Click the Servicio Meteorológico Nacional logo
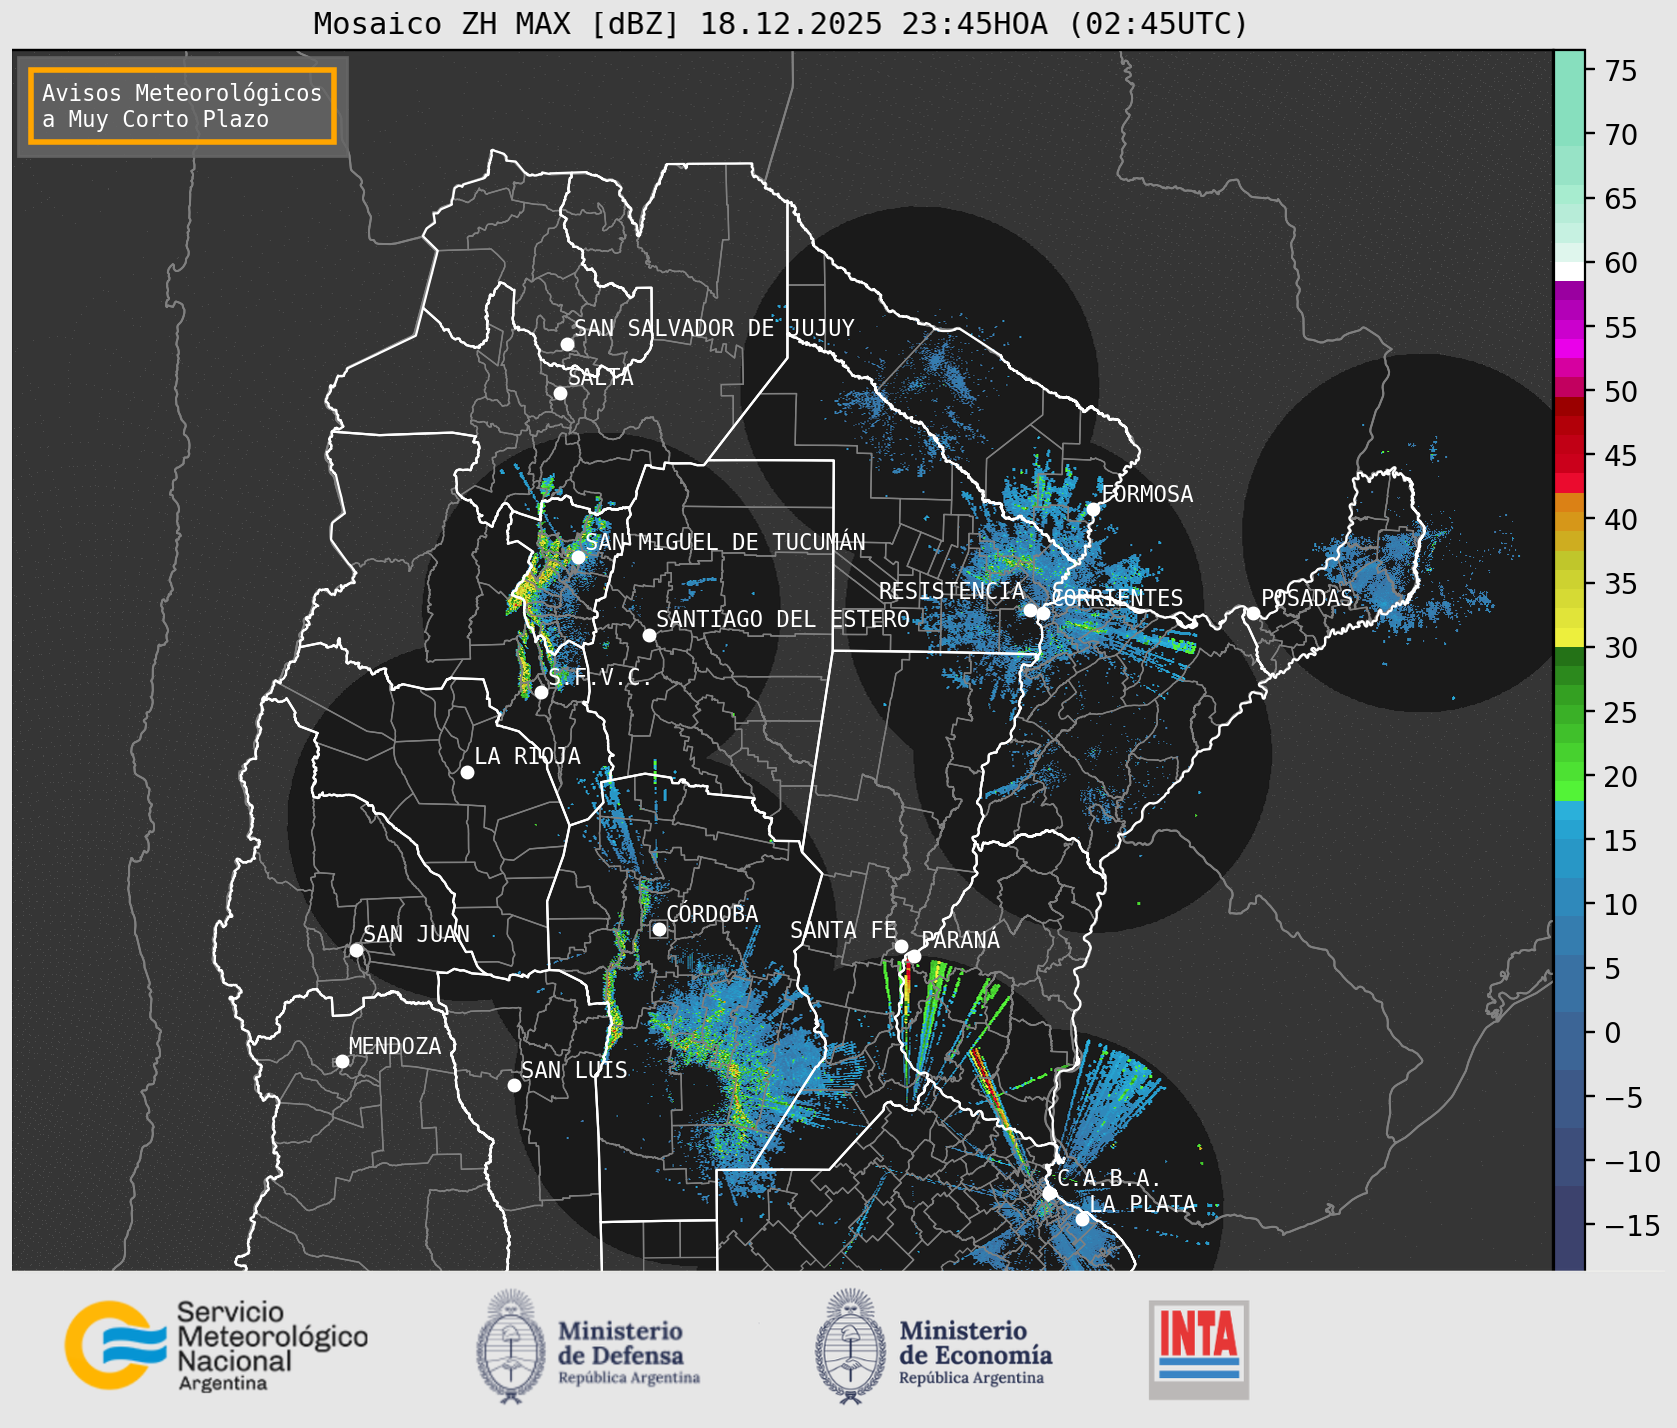The height and width of the screenshot is (1428, 1677). pos(216,1345)
